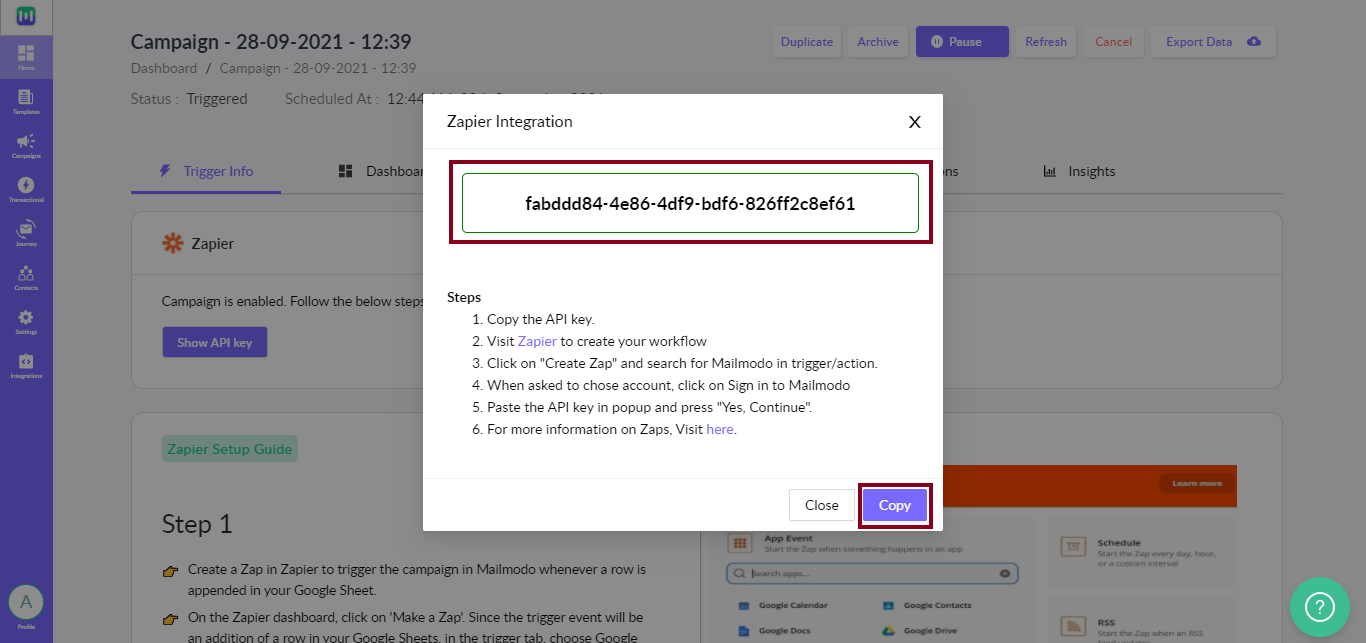Switch to the Insights tab
The width and height of the screenshot is (1366, 643).
coord(1079,171)
